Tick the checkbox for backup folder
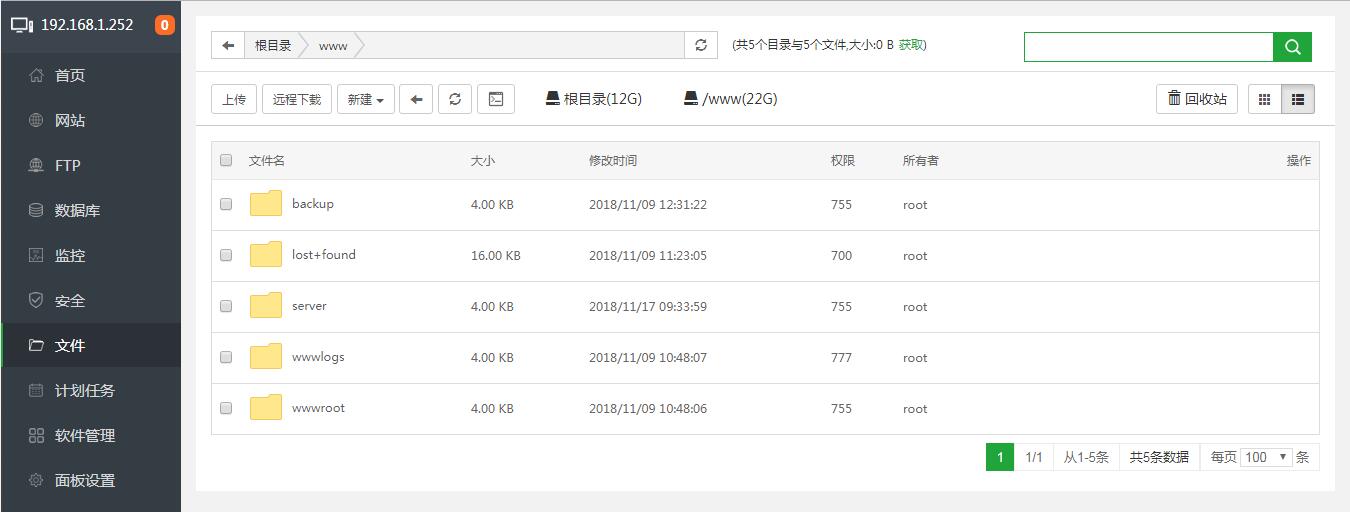This screenshot has width=1350, height=512. pyautogui.click(x=226, y=204)
